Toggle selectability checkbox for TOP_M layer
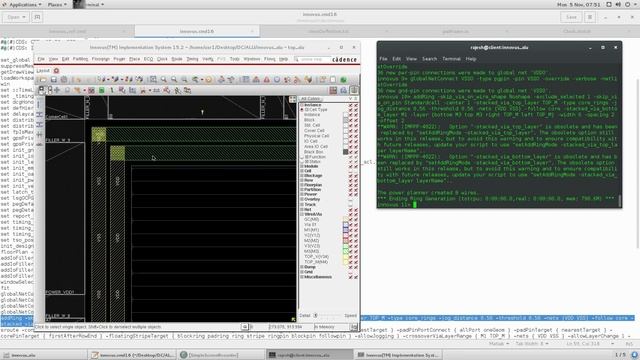 tap(356, 262)
